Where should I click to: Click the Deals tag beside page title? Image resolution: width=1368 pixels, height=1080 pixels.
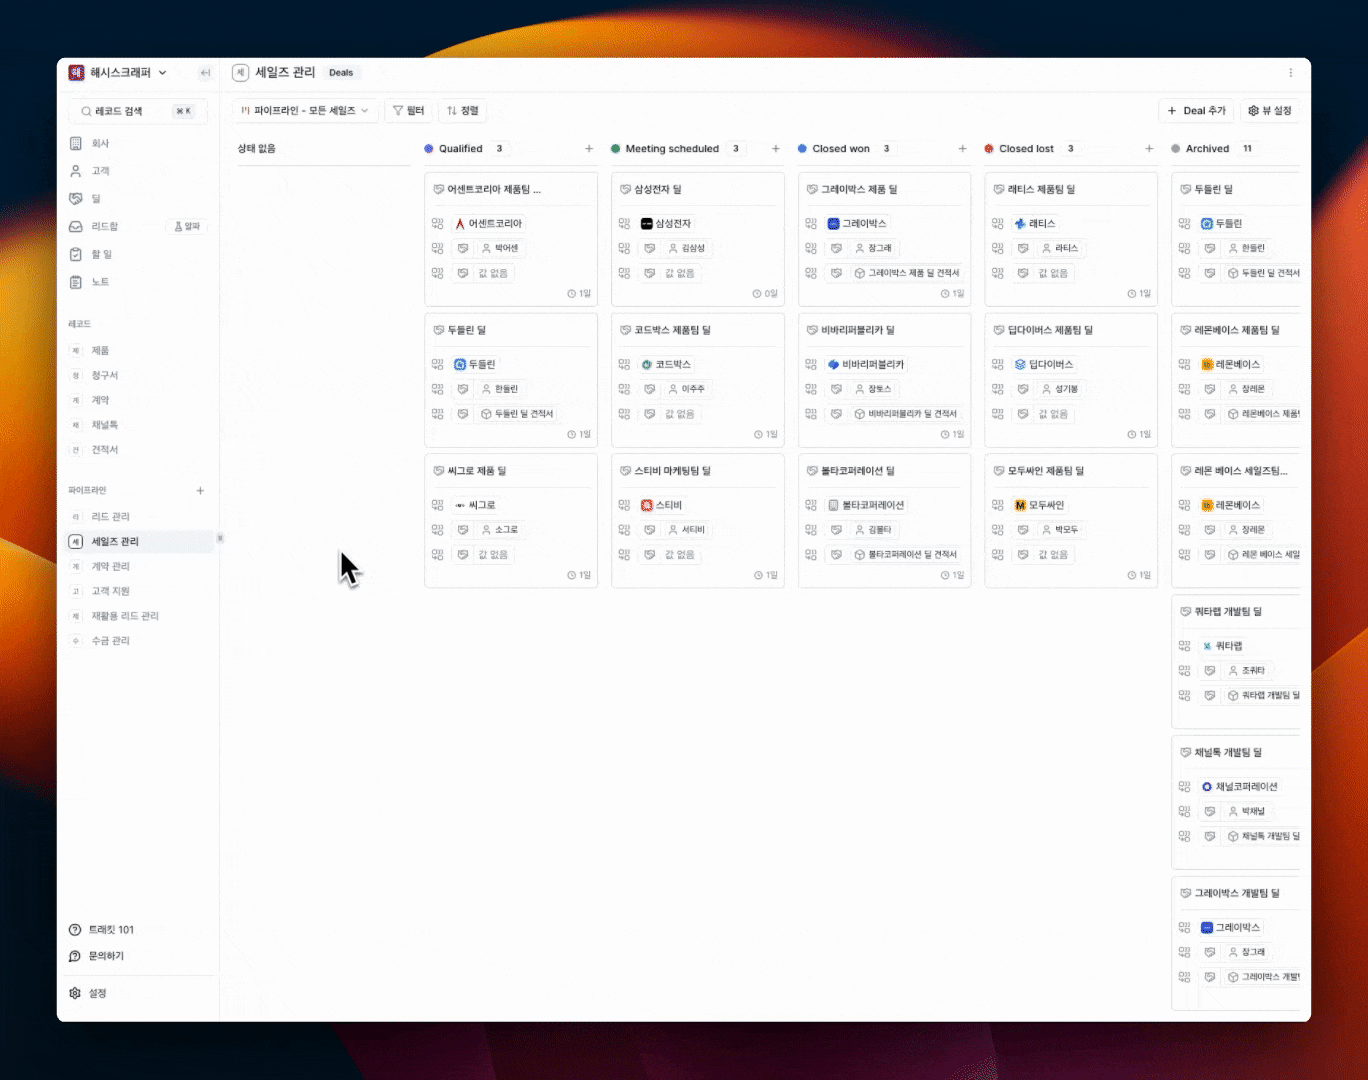point(341,73)
